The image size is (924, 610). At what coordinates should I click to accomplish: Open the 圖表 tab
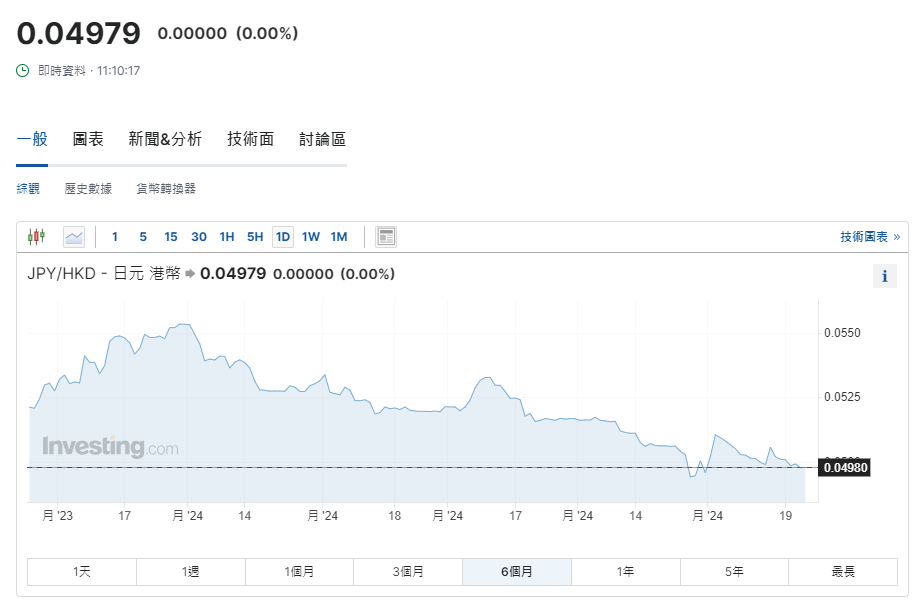88,139
